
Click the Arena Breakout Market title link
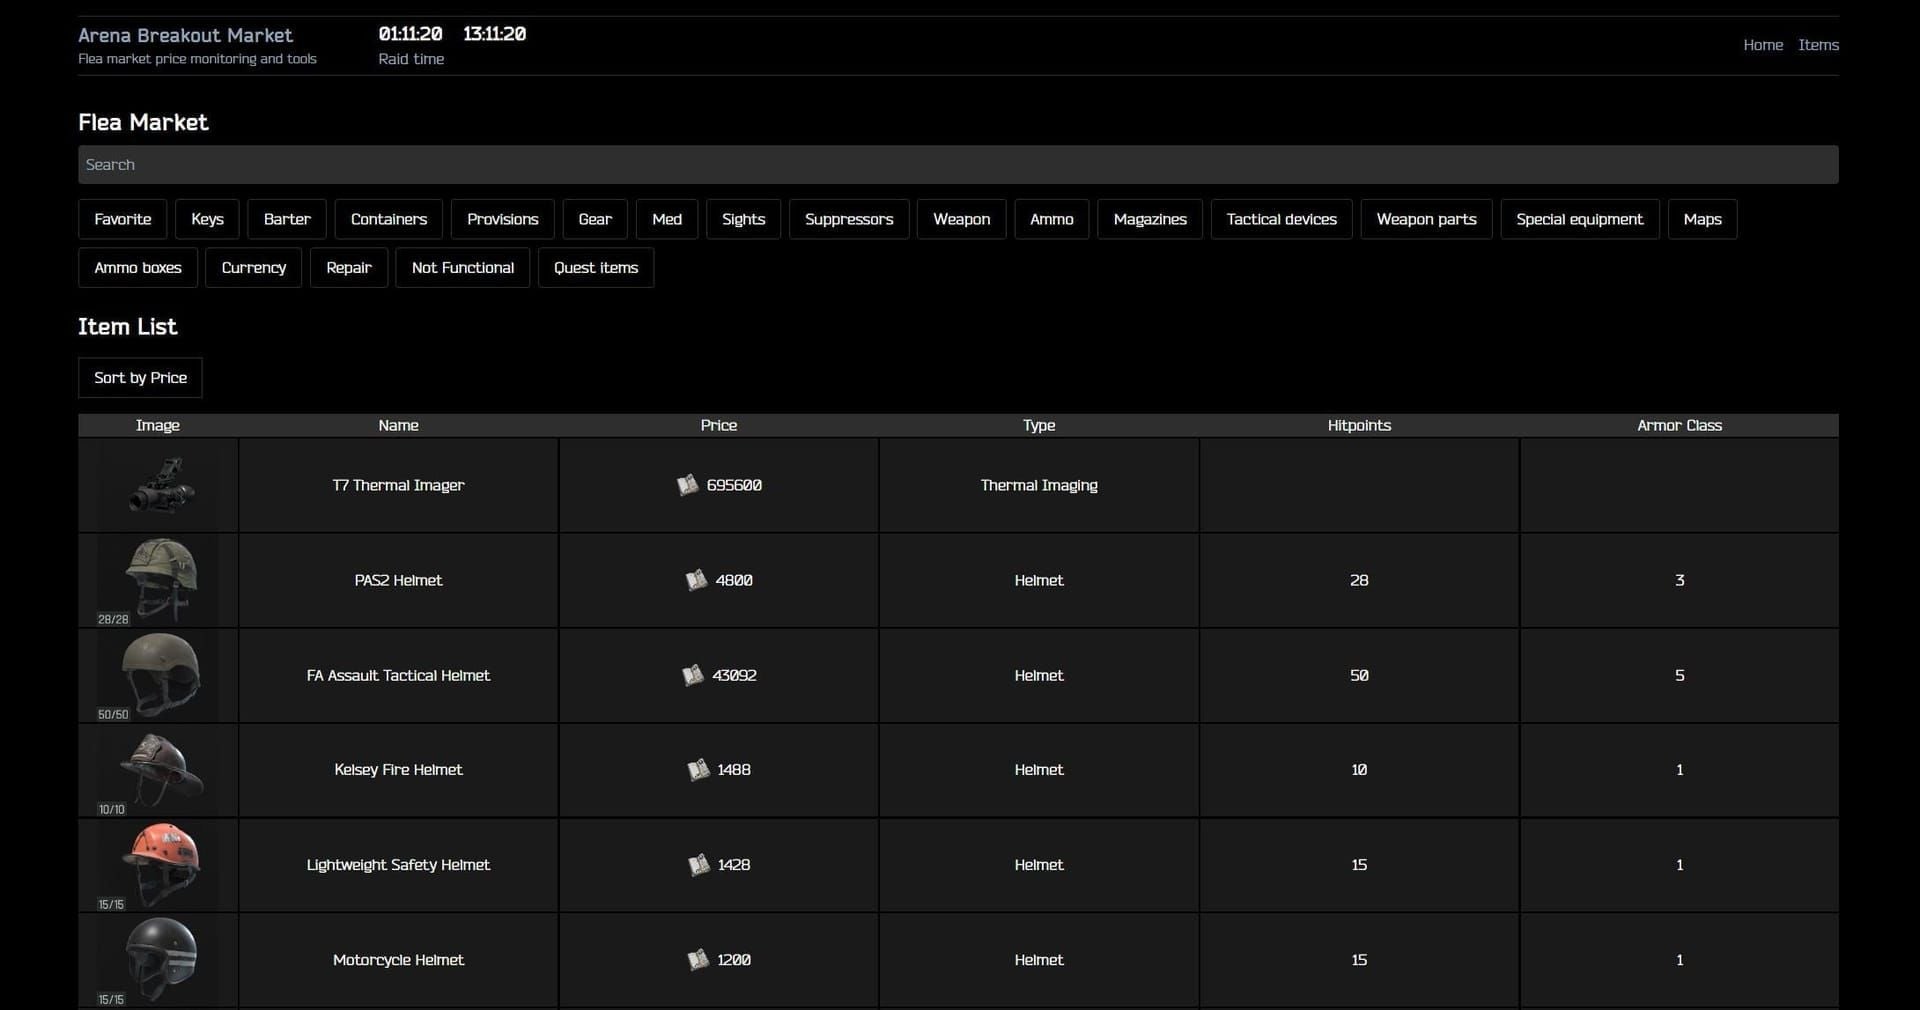click(186, 35)
